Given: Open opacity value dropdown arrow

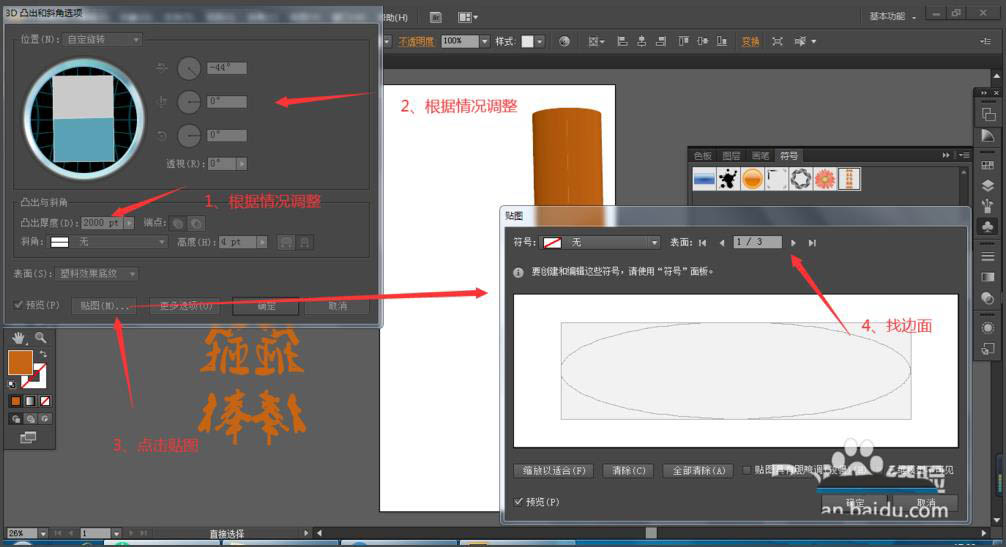Looking at the screenshot, I should coord(484,41).
